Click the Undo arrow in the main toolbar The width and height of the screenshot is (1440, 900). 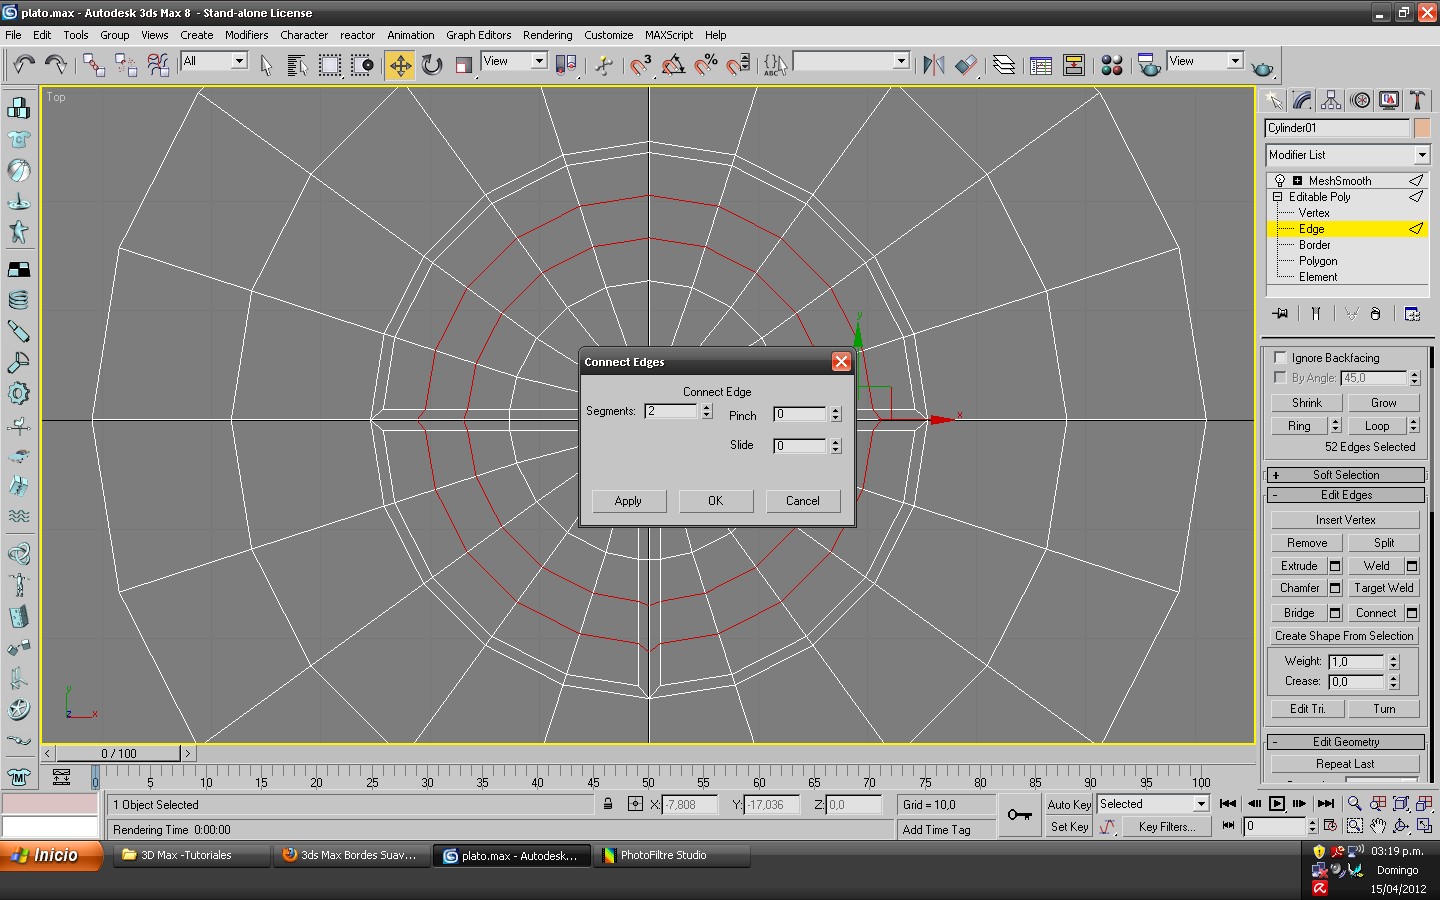coord(24,65)
